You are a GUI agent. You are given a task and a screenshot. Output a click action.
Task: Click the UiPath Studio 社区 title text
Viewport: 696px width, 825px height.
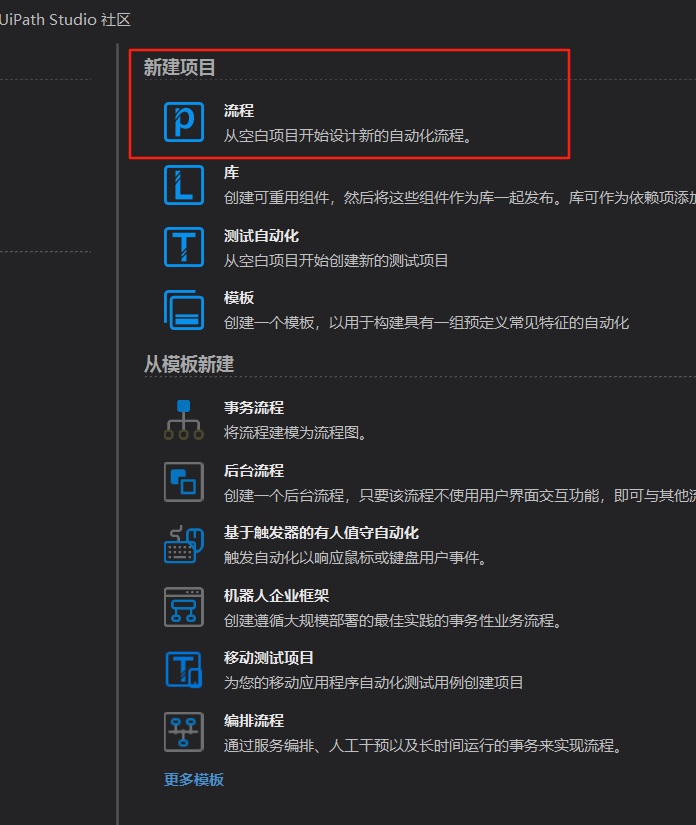pyautogui.click(x=65, y=20)
